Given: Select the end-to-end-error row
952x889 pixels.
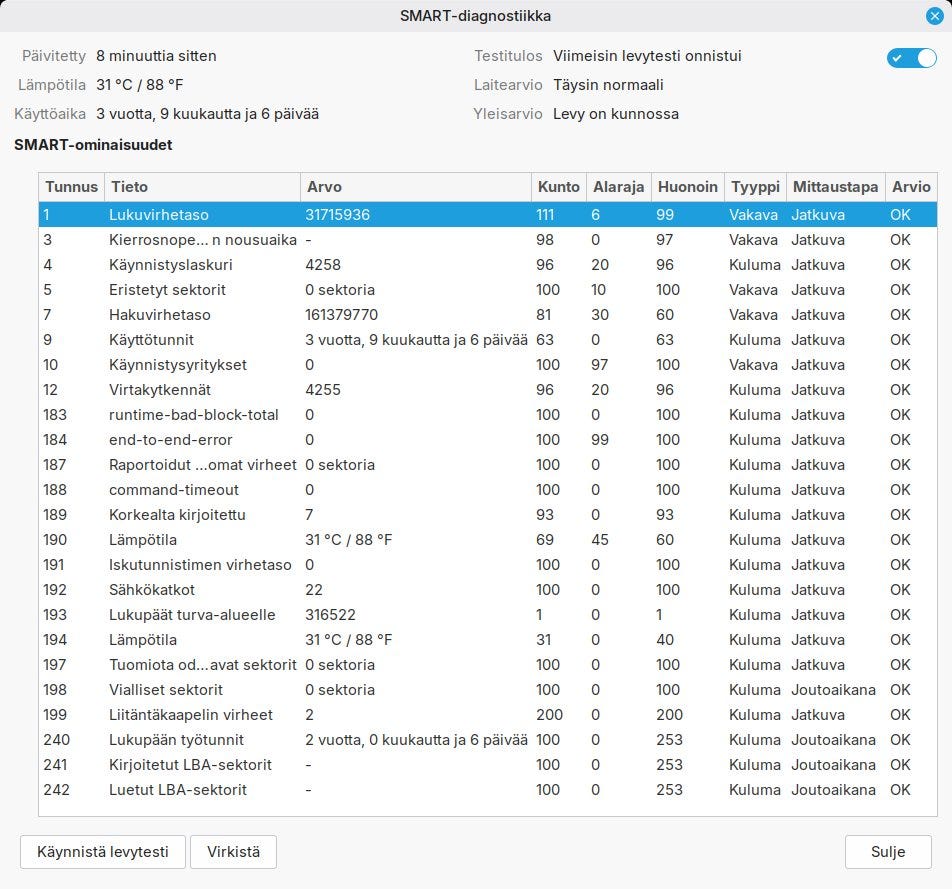Looking at the screenshot, I should coord(488,440).
